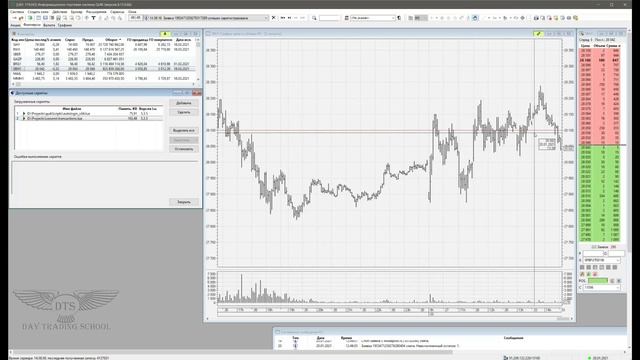Click the bold highlighted red order book row
Viewport: 640px width, 360px height.
click(600, 60)
